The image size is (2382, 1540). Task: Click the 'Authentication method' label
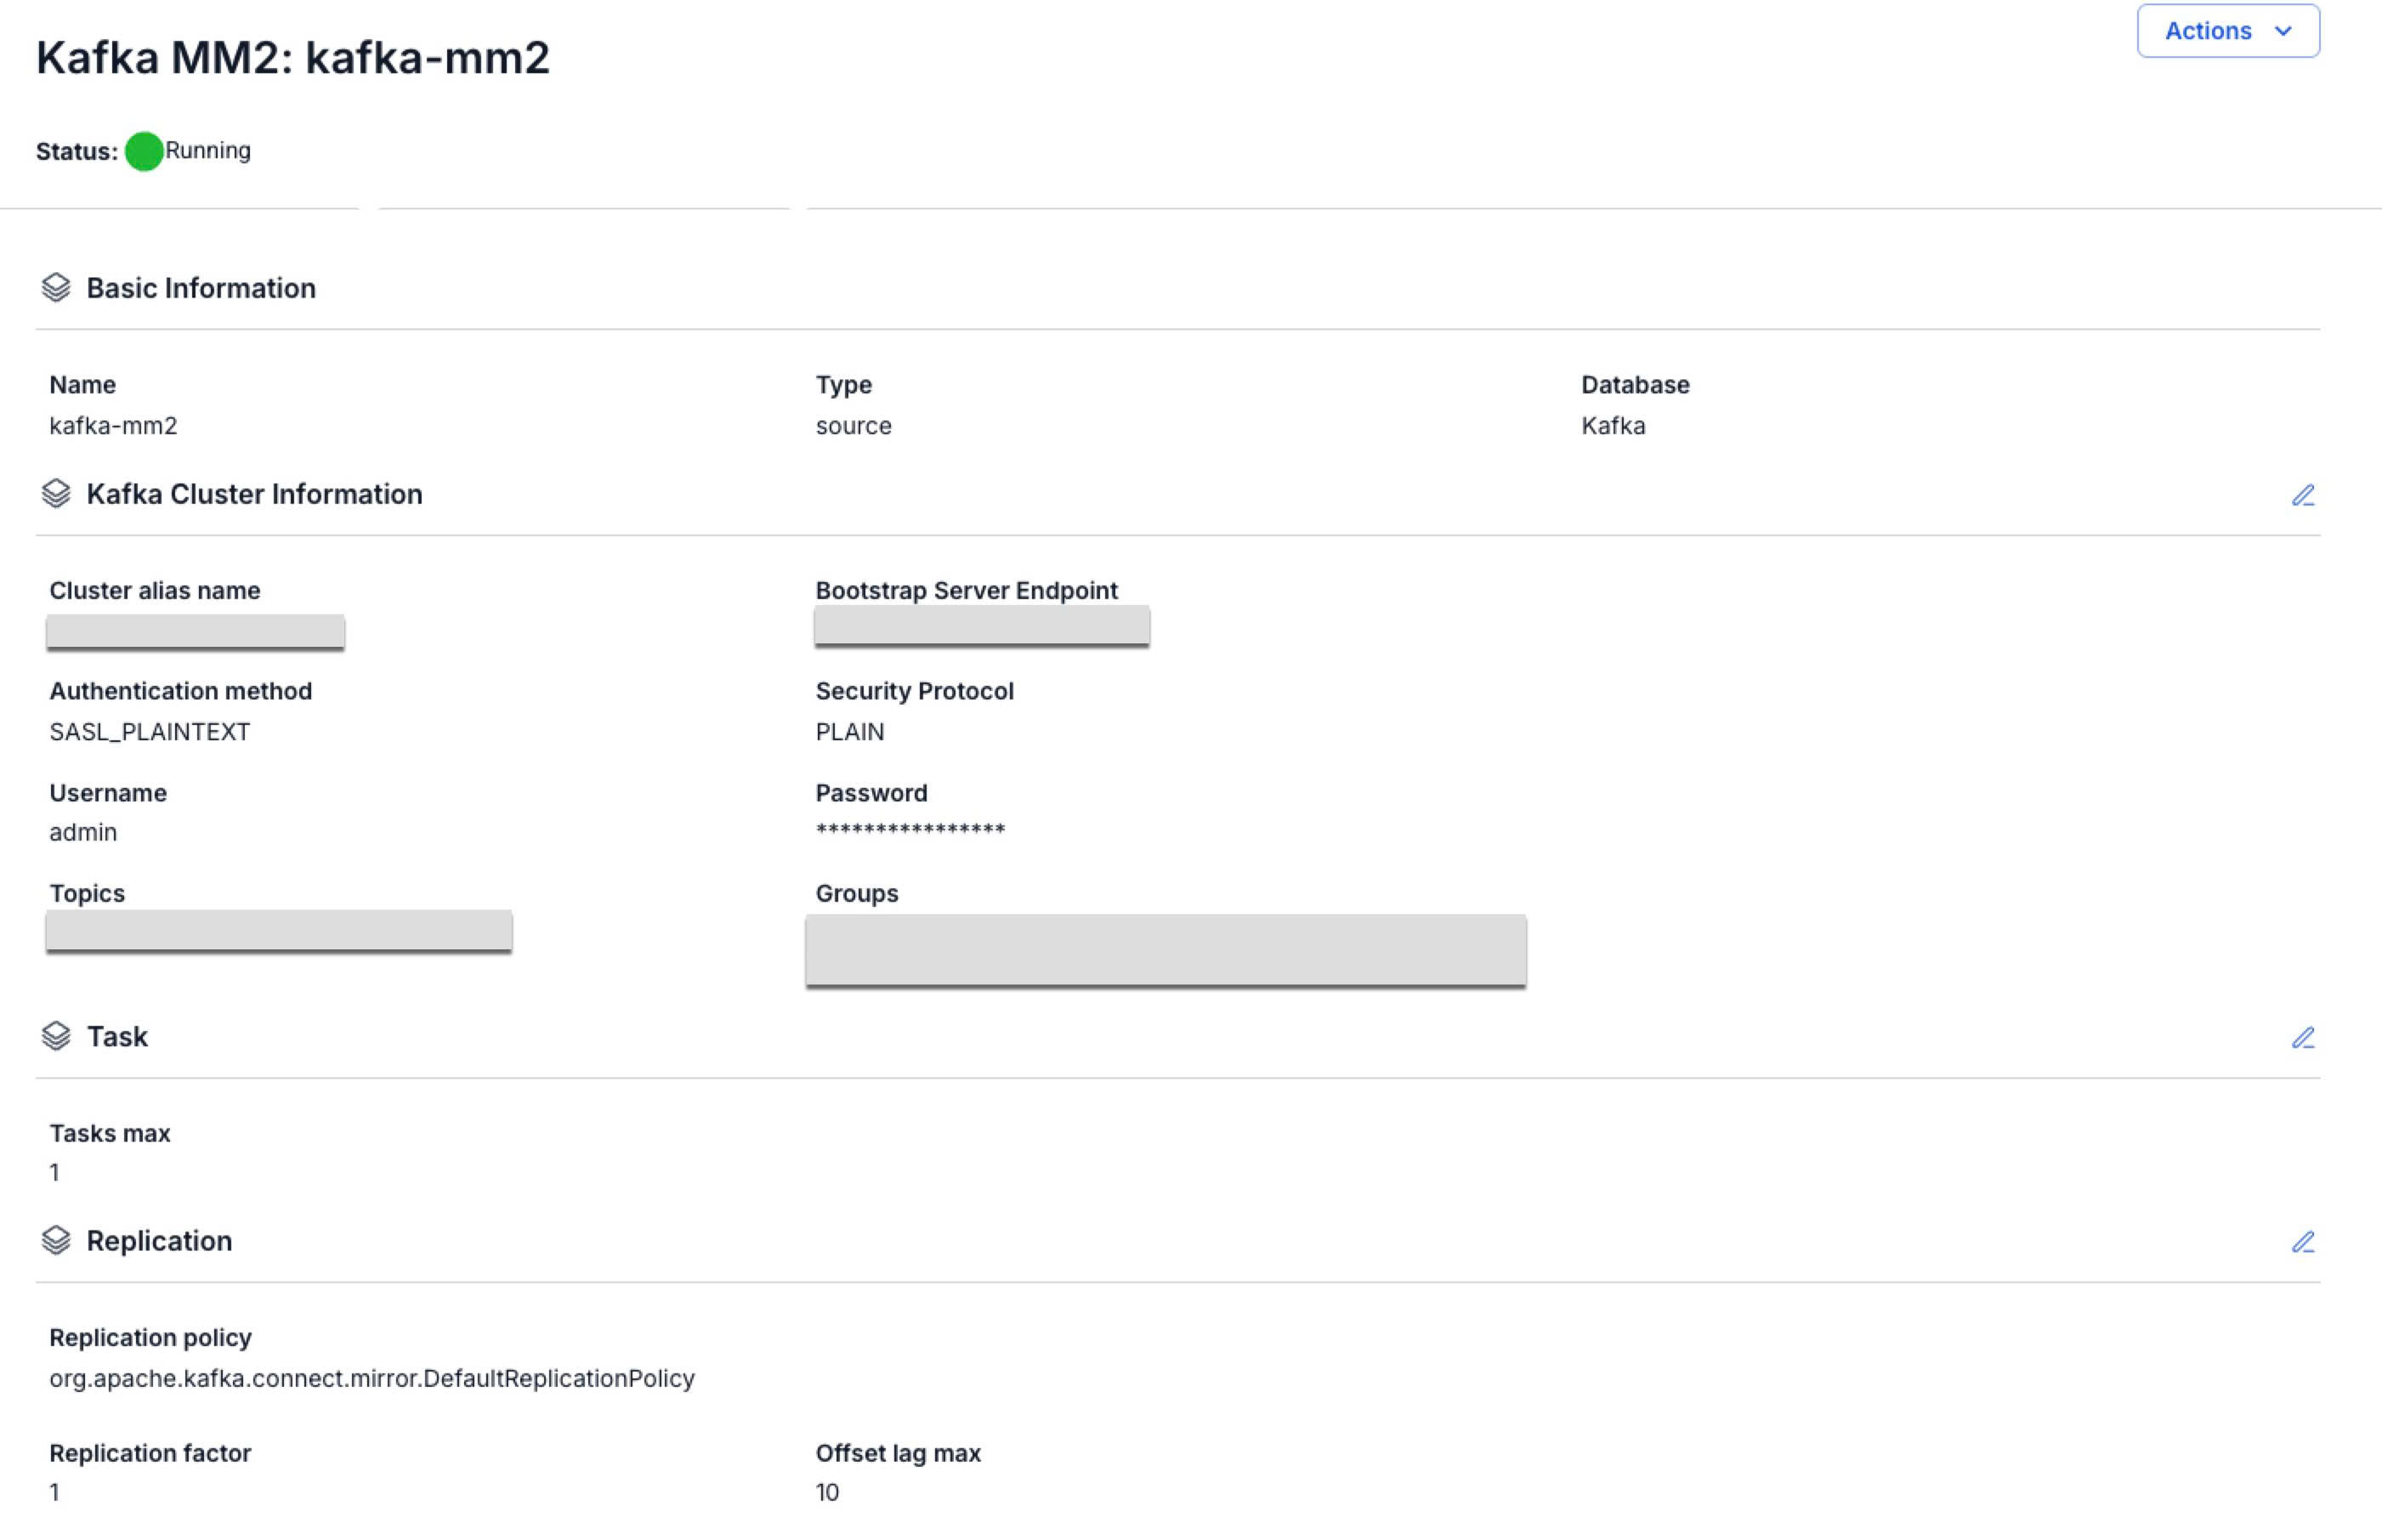(x=181, y=691)
